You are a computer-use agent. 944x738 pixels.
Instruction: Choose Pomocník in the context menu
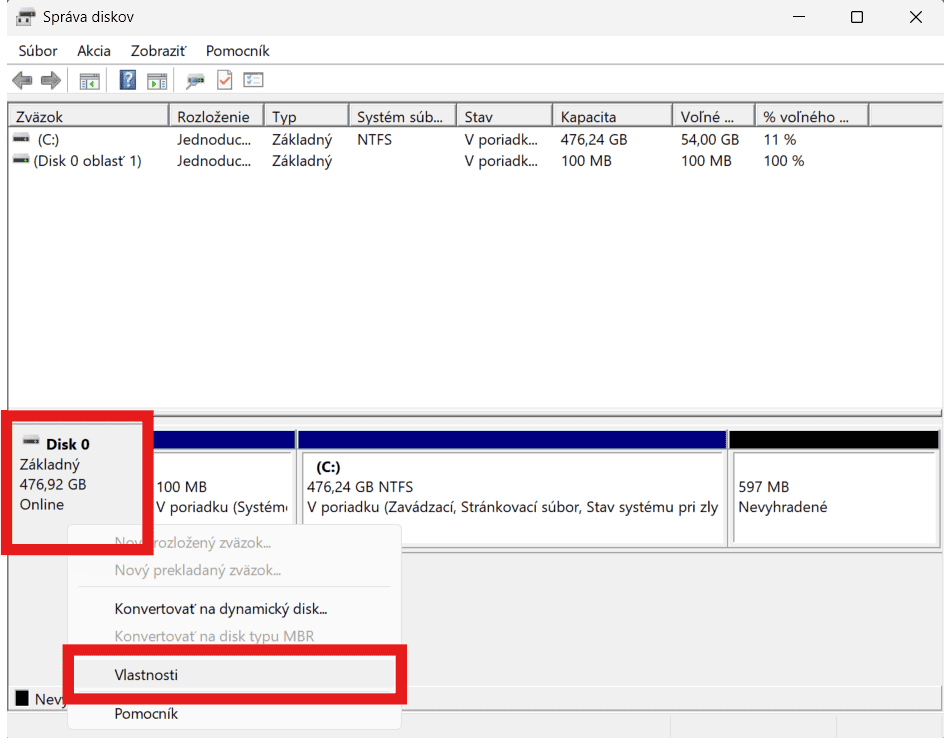click(146, 714)
